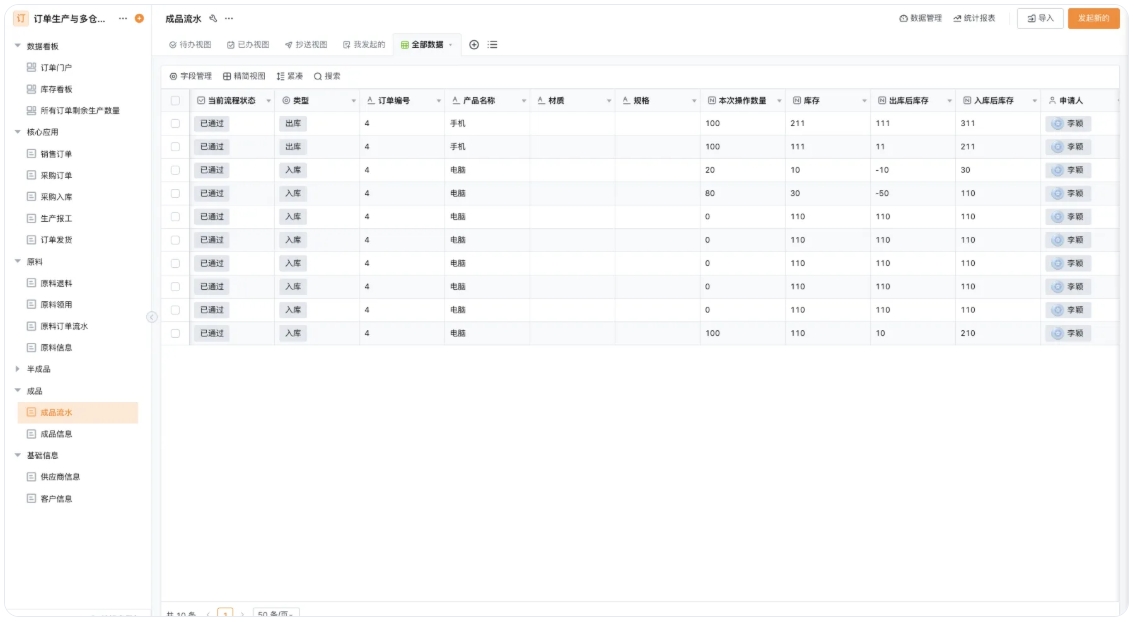Viewport: 1134px width, 622px height.
Task: Switch to 精简视图 compact view
Action: coord(244,76)
